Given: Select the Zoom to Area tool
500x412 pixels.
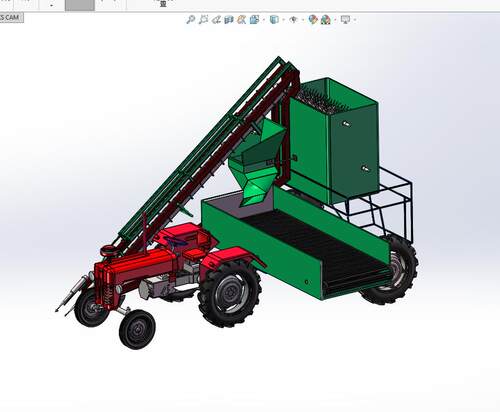Looking at the screenshot, I should (203, 20).
